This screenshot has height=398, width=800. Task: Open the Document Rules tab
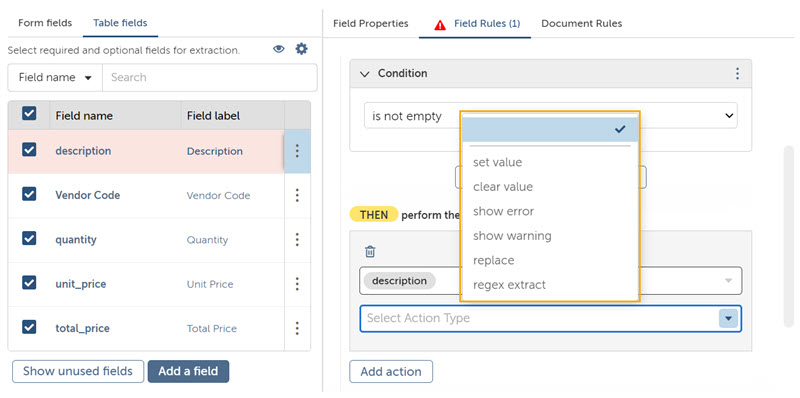pyautogui.click(x=582, y=23)
